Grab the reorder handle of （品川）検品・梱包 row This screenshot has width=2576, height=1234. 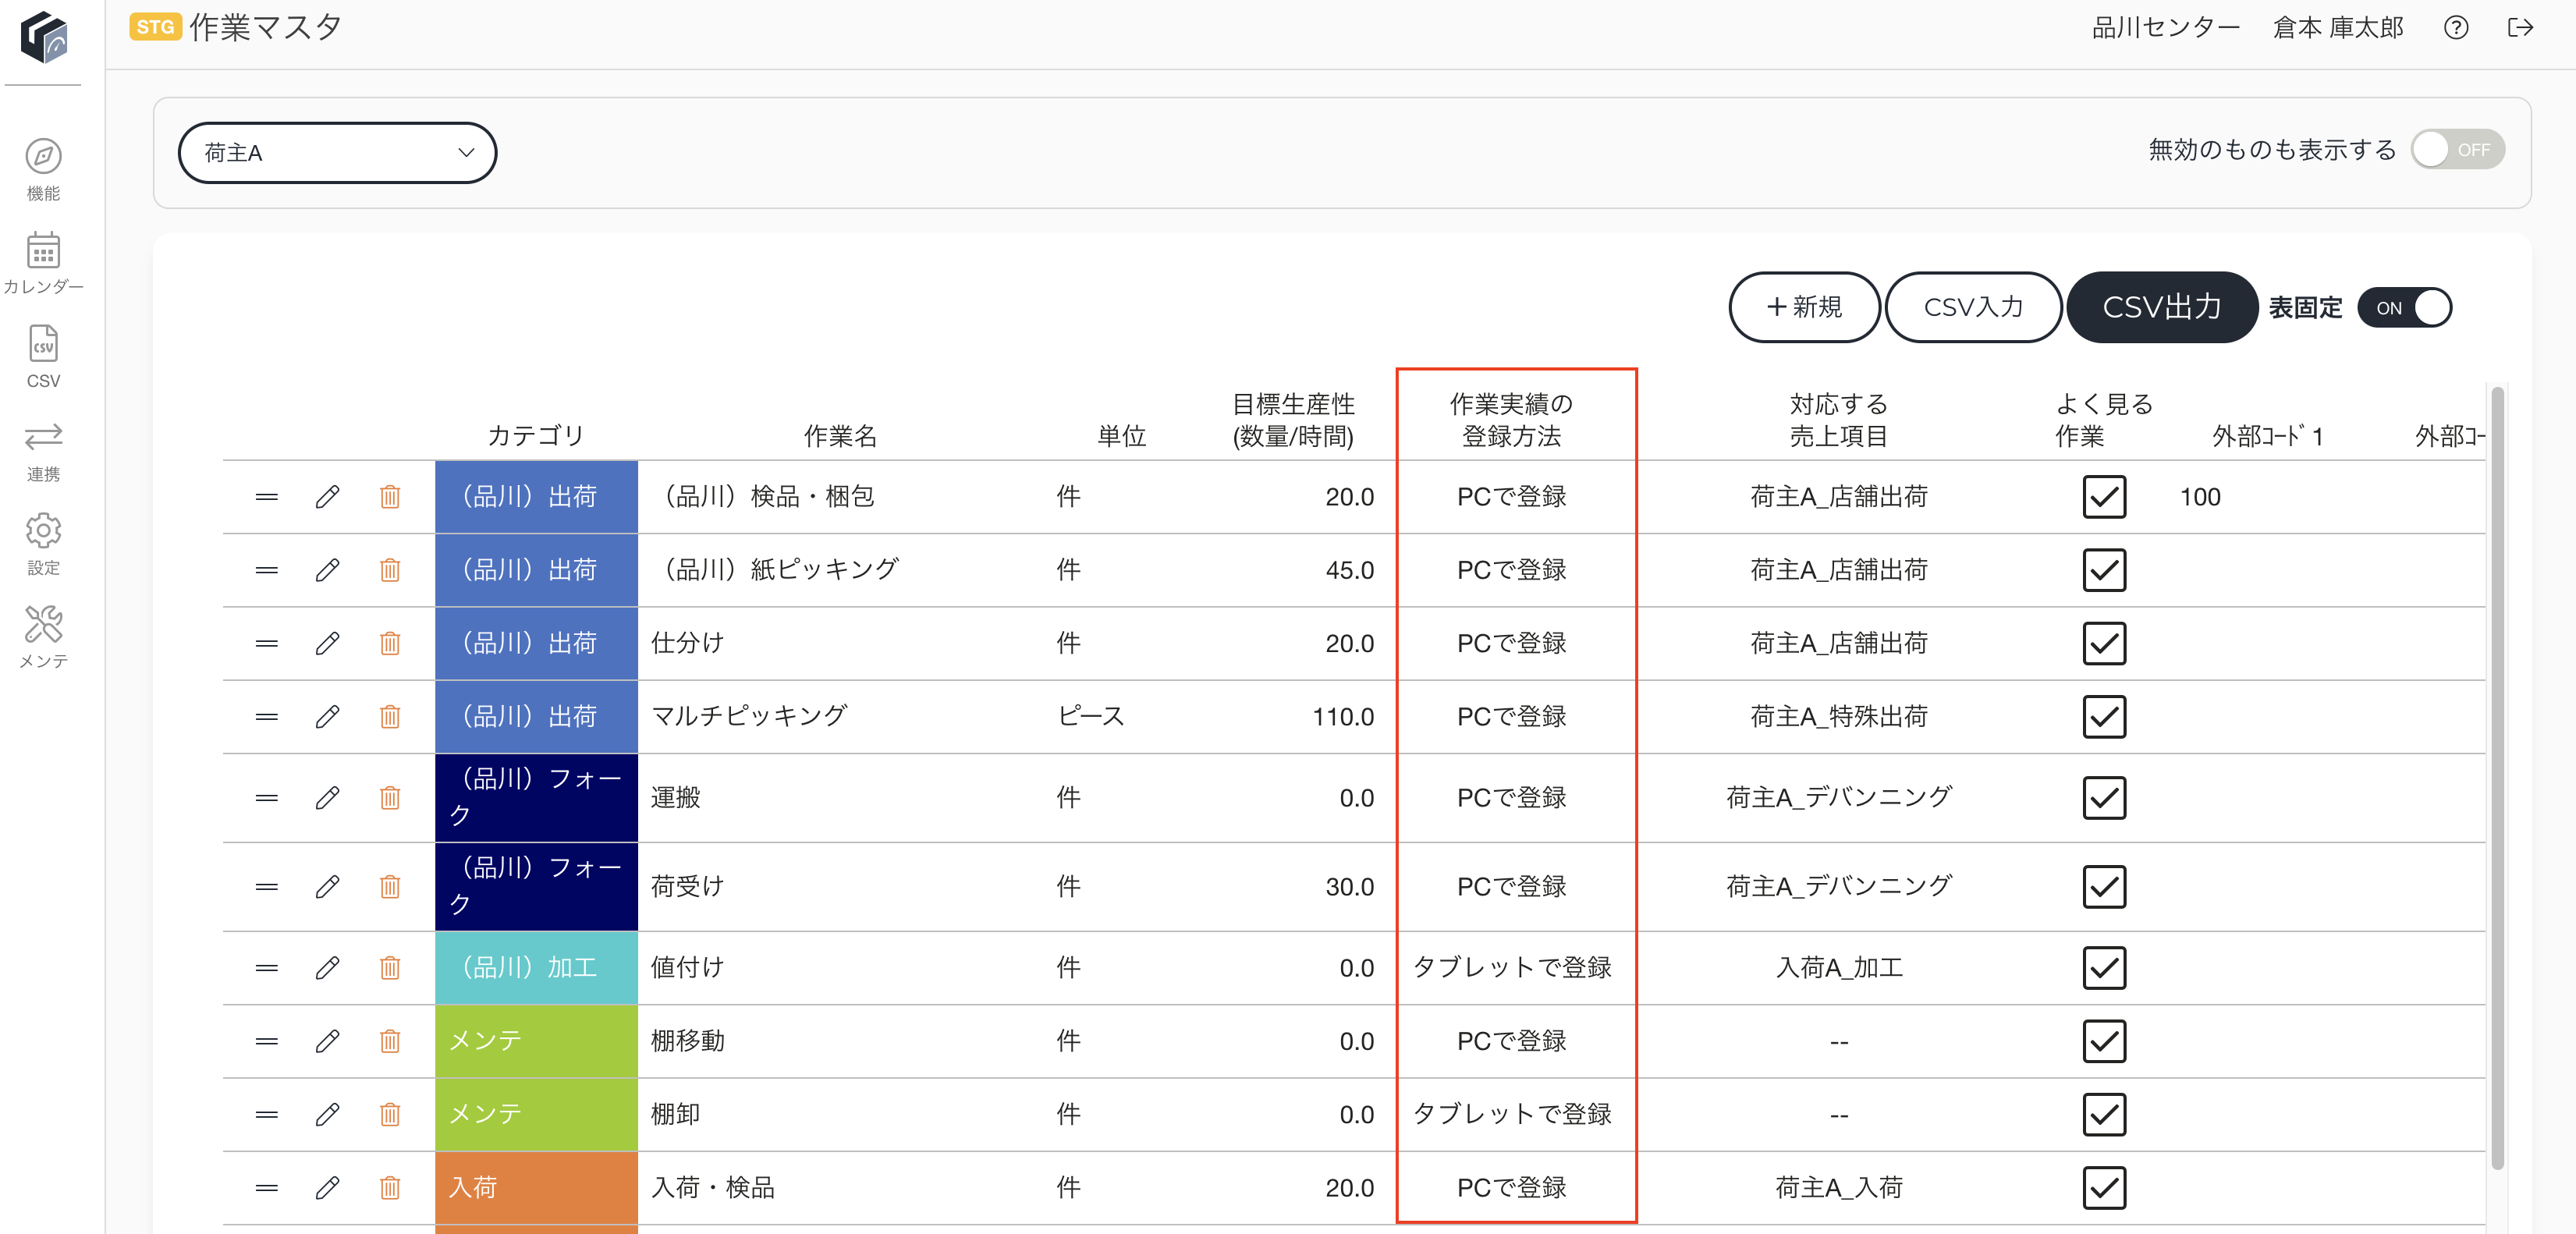pos(266,496)
